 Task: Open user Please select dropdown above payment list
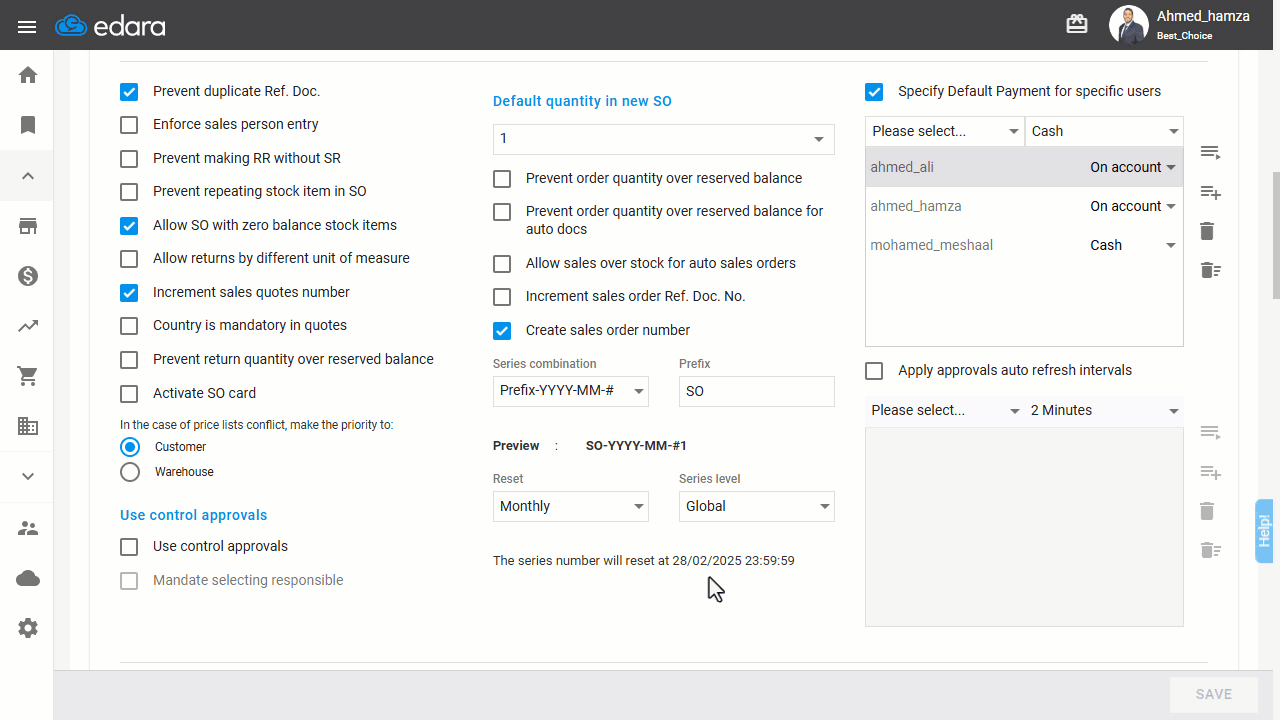(x=945, y=131)
